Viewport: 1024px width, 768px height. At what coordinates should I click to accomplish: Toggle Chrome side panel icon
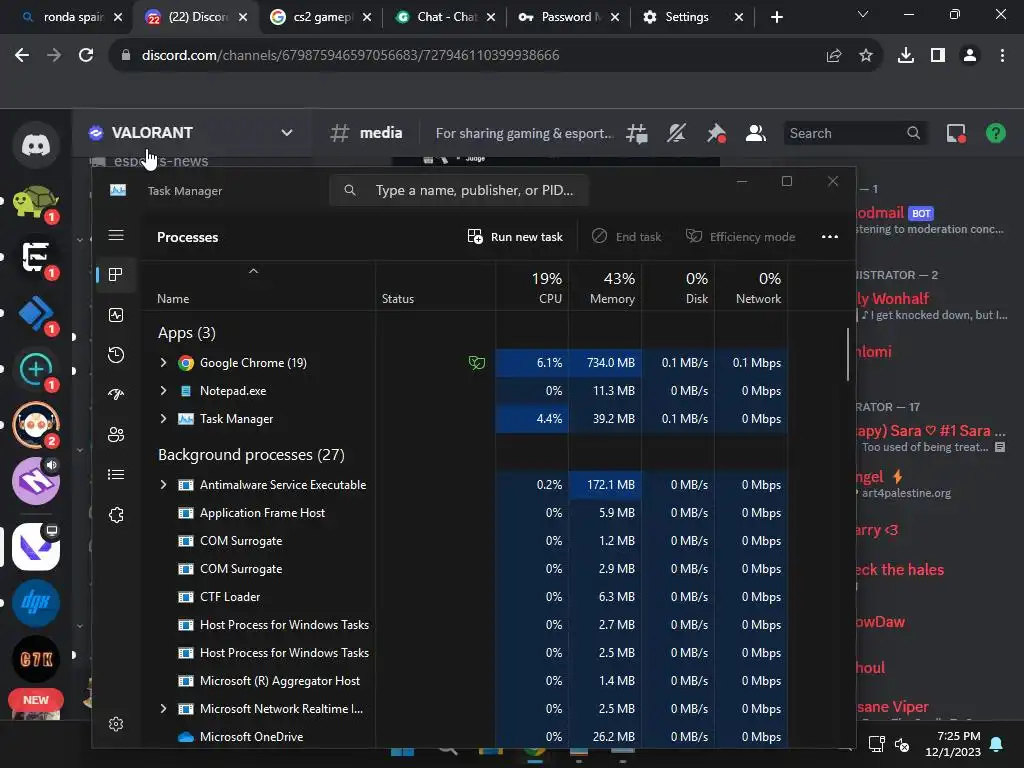click(938, 56)
